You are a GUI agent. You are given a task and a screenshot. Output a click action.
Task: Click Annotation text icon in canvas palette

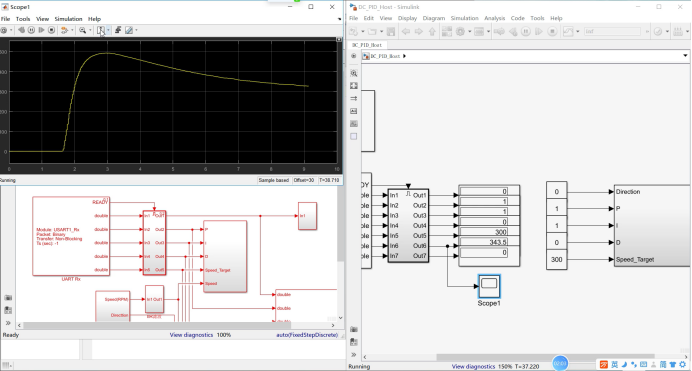click(x=354, y=111)
